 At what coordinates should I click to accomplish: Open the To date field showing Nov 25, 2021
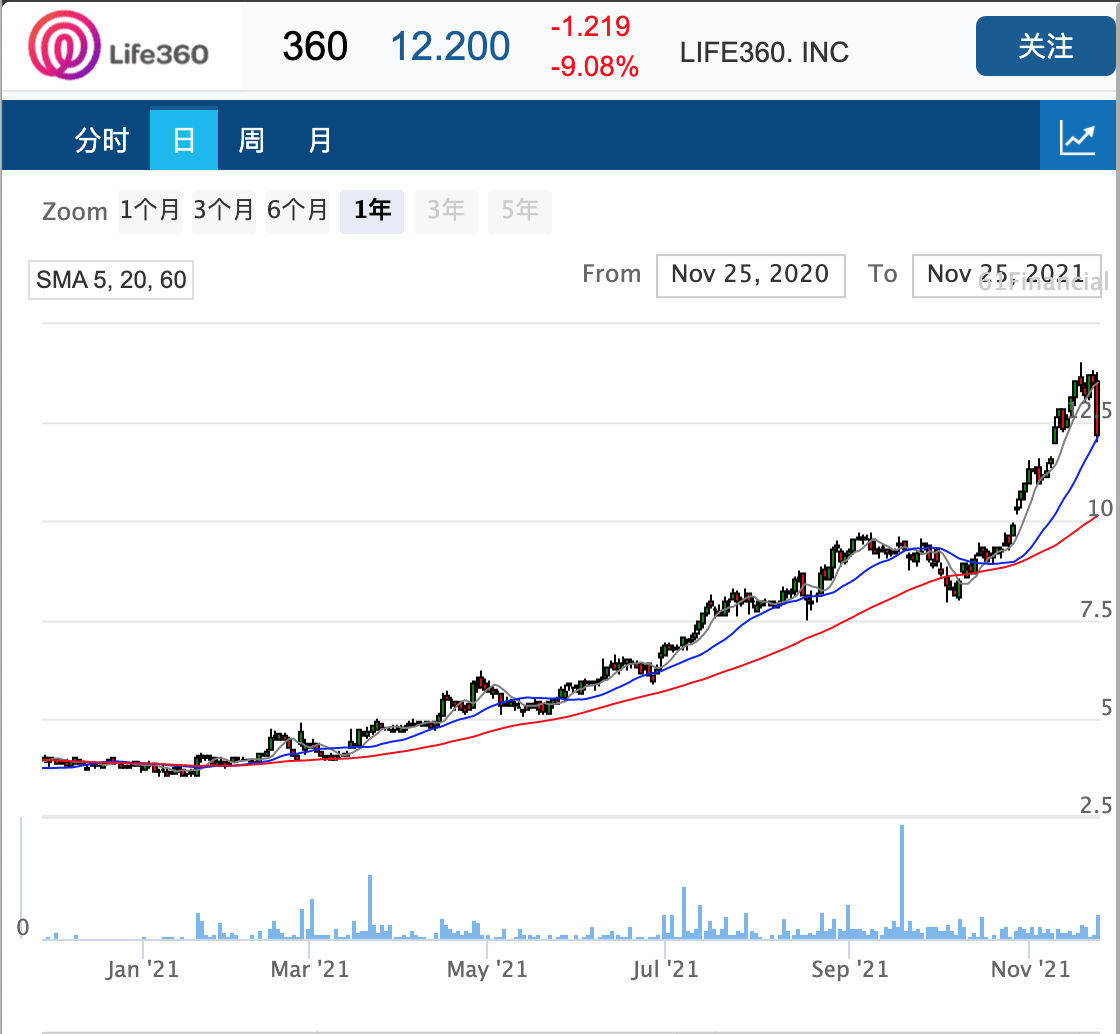coord(1006,275)
